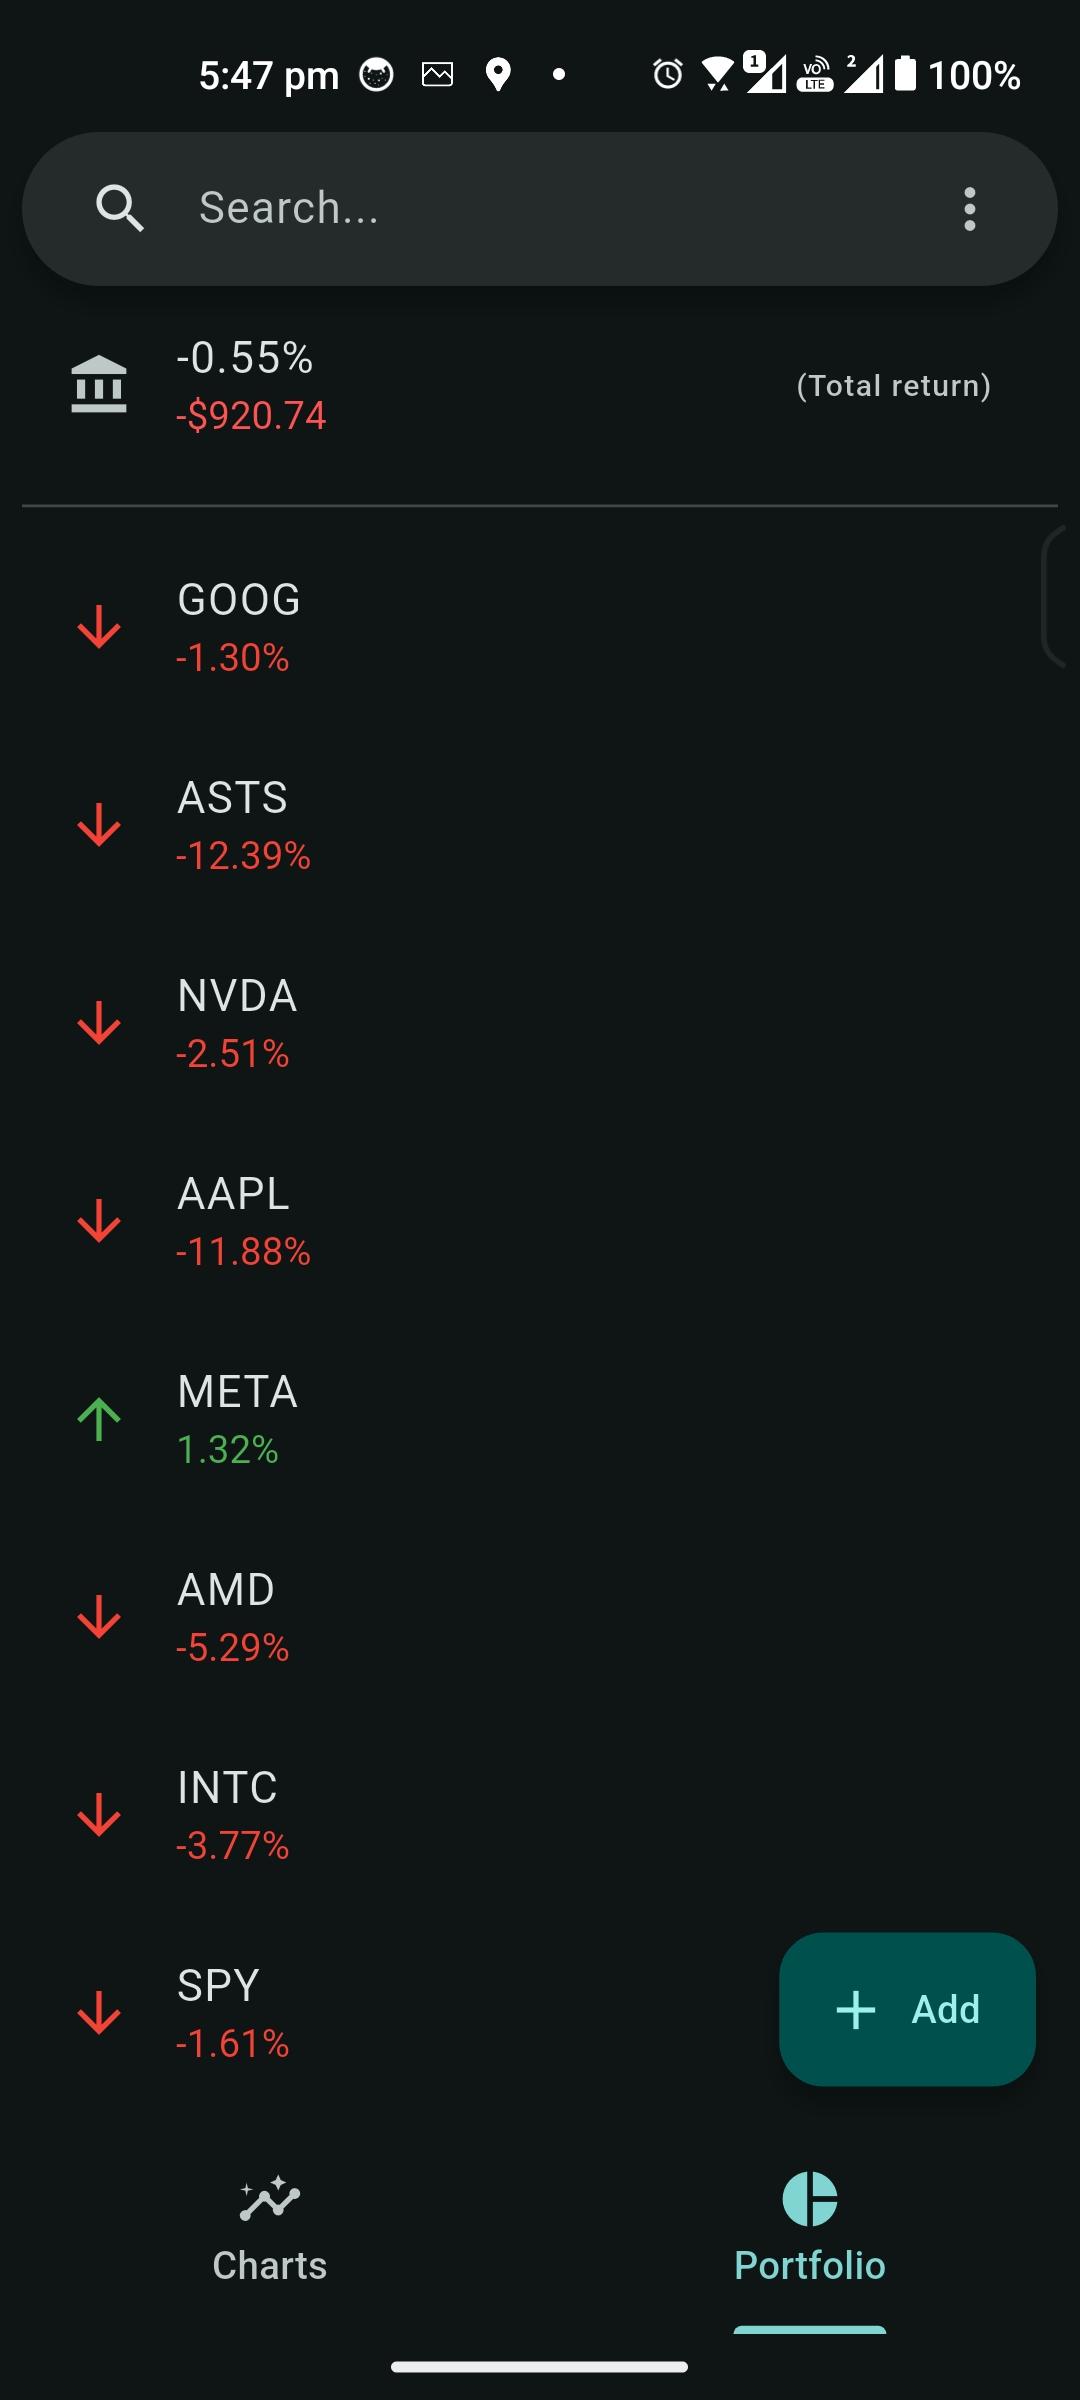Tap the red down arrow beside ASTS
1080x2400 pixels.
click(99, 825)
